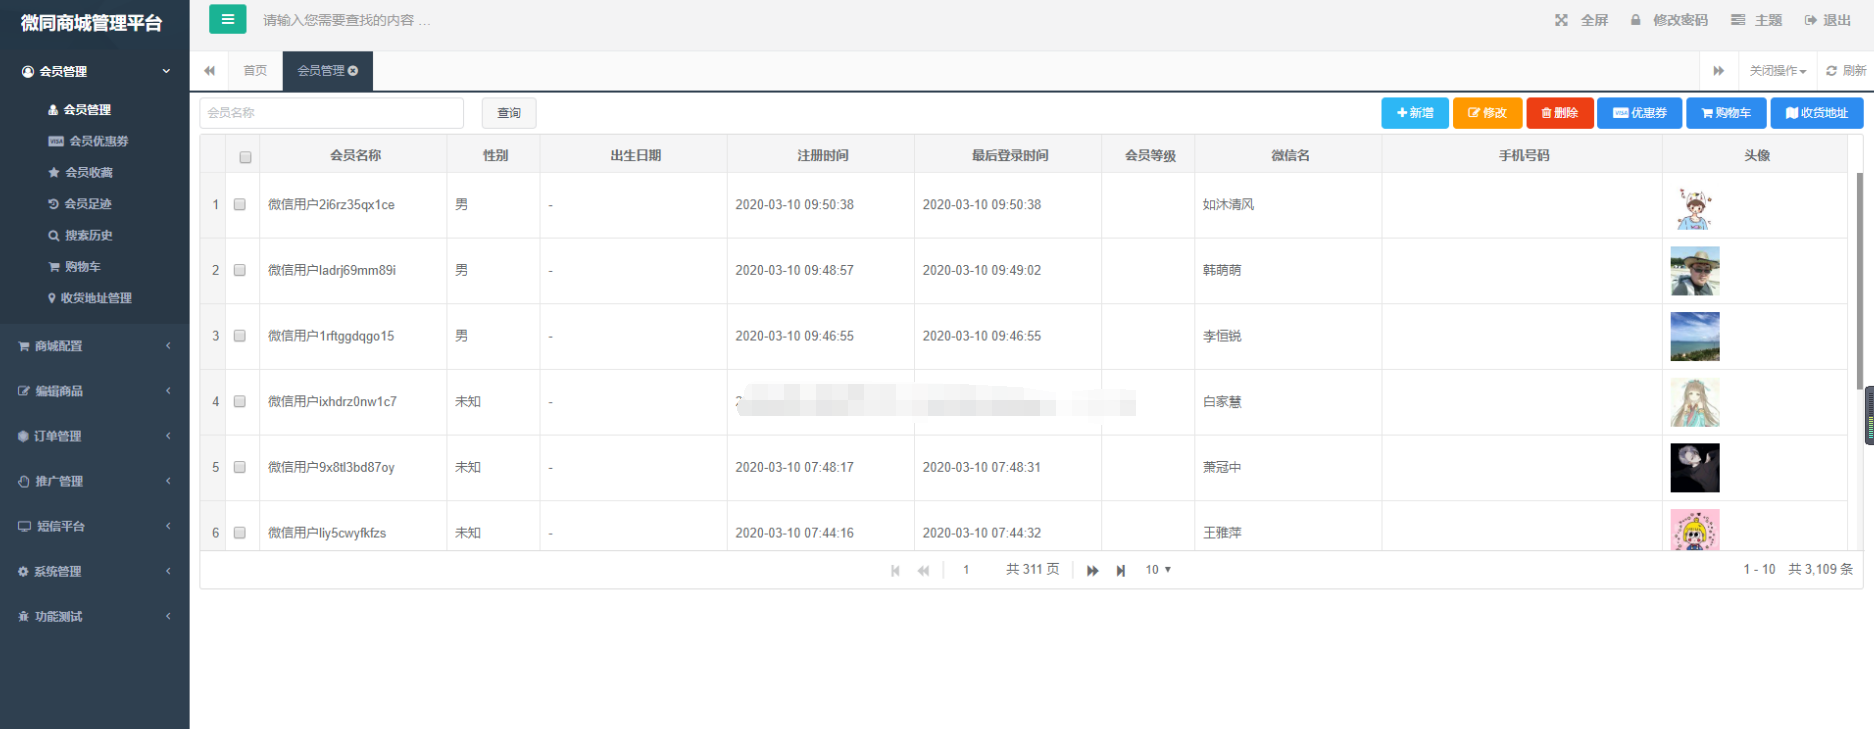Sort by the 最后登录时间 column header
Image resolution: width=1874 pixels, height=729 pixels.
click(x=1009, y=155)
